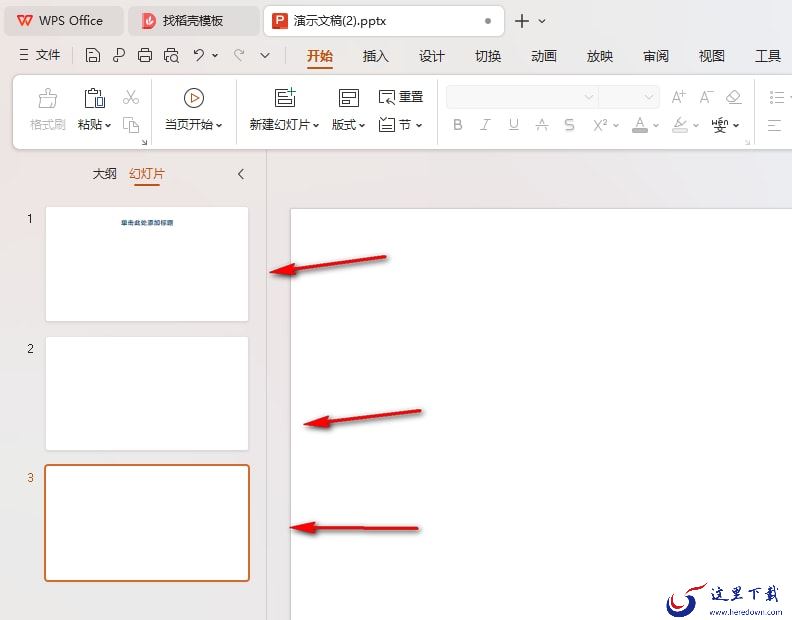Expand quick access toolbar customization arrow

pos(265,55)
